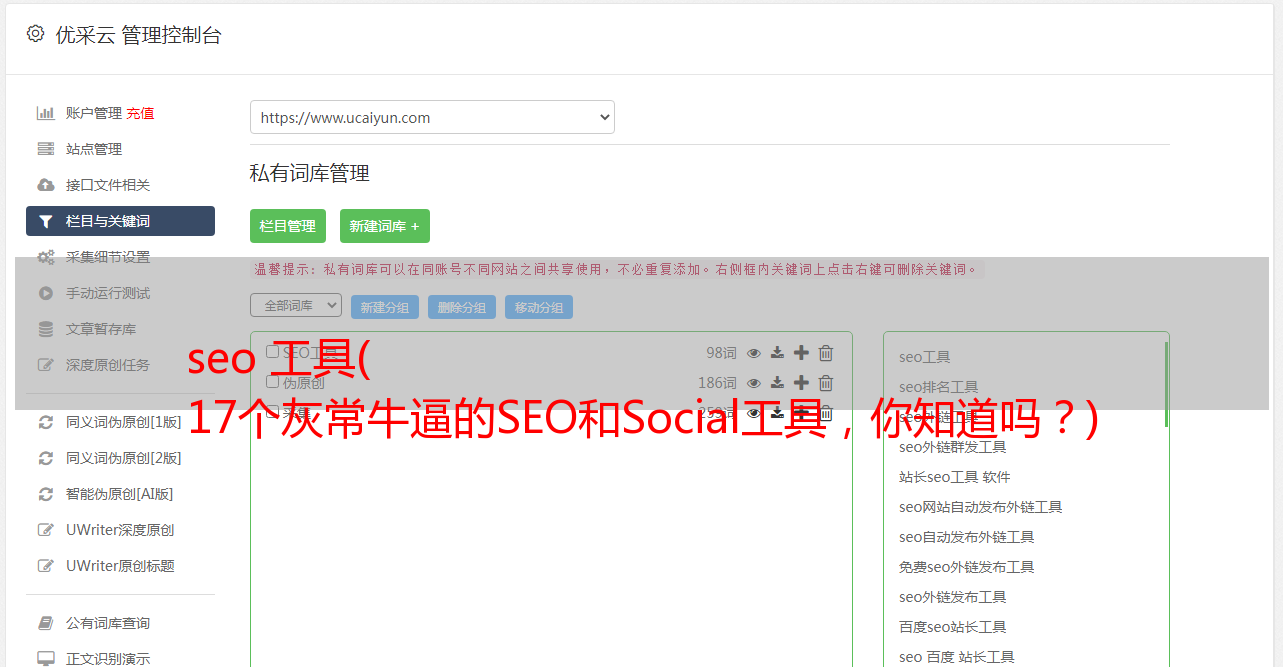Select the keyword seo工具 in right list
1283x667 pixels.
(x=925, y=357)
